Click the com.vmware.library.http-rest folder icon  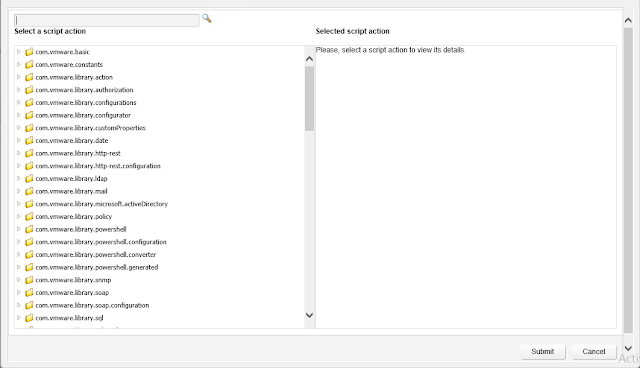coord(29,153)
